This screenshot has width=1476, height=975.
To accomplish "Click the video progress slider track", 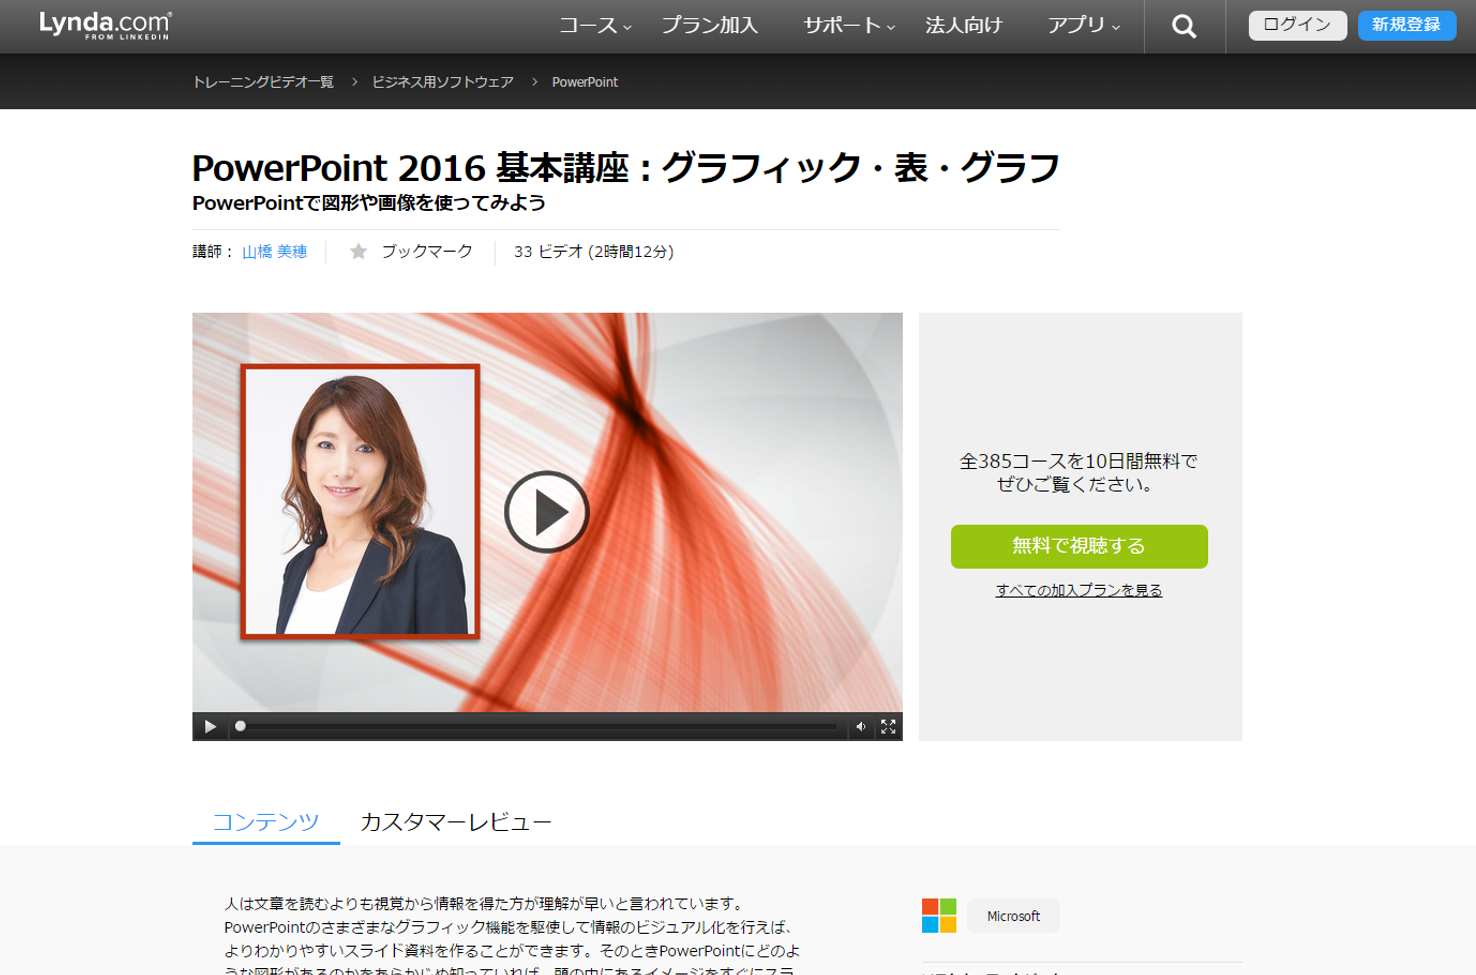I will coord(540,727).
